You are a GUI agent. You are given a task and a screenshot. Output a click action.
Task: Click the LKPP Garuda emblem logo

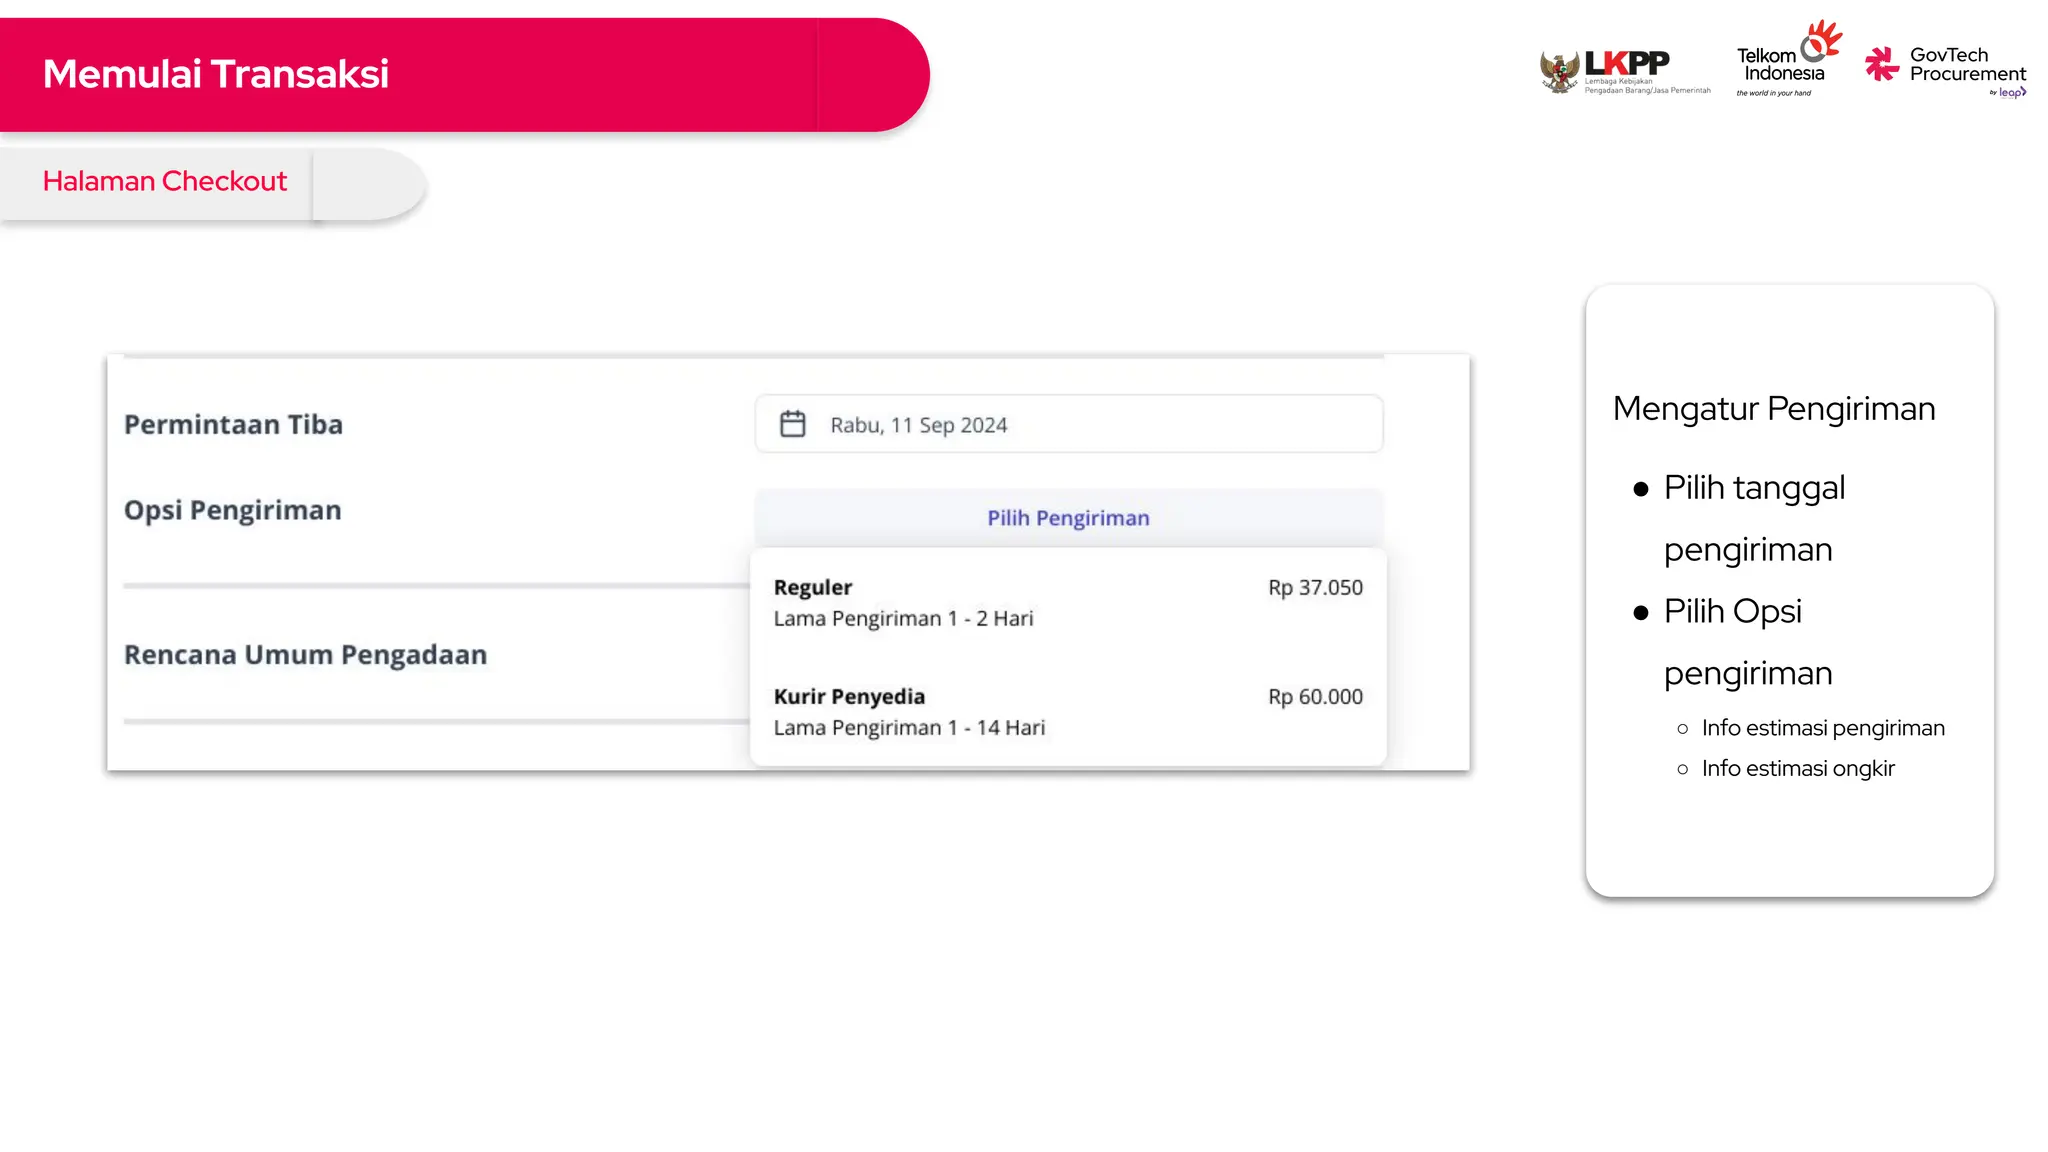click(1558, 72)
